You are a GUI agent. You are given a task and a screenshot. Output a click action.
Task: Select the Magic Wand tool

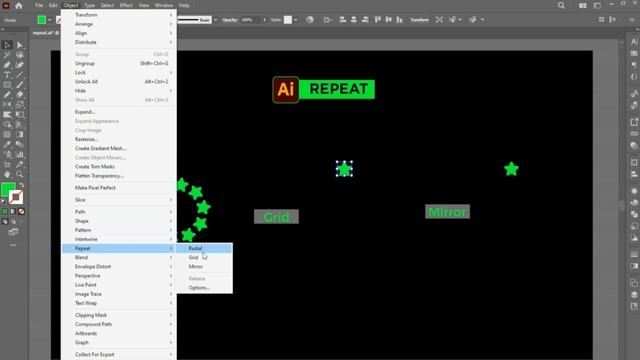[x=7, y=55]
